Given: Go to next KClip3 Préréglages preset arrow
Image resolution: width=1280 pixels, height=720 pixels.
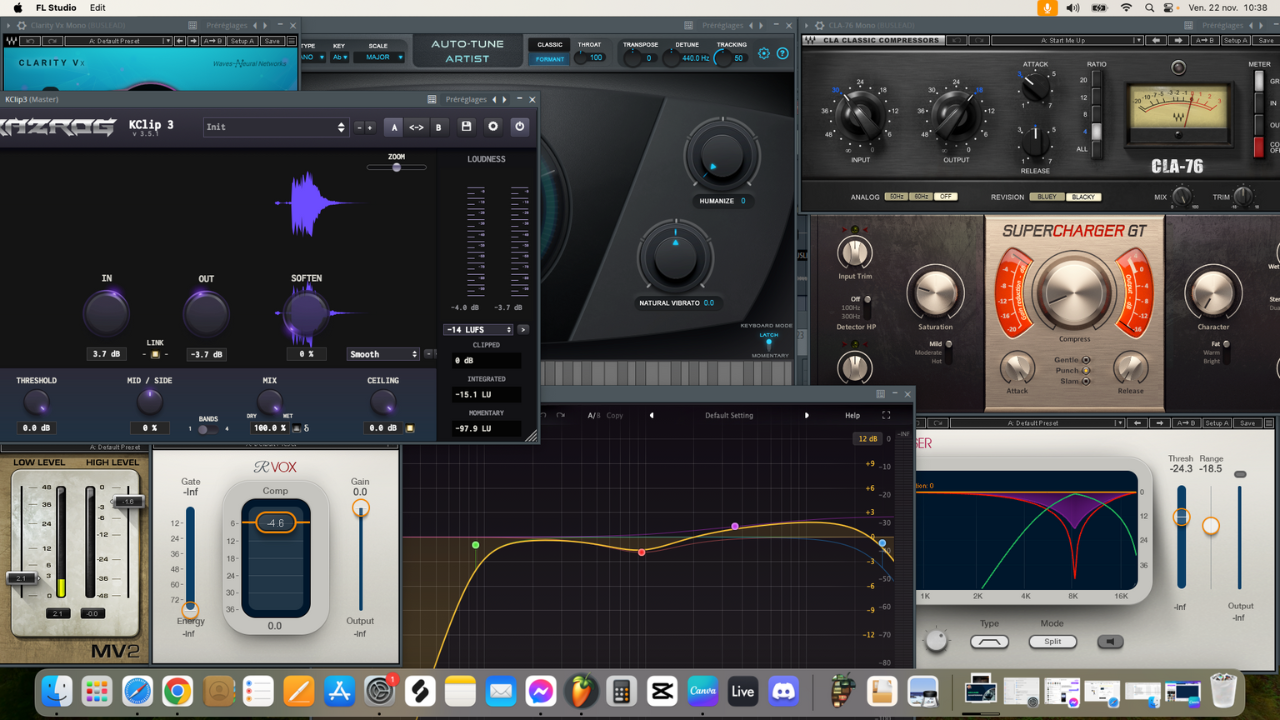Looking at the screenshot, I should tap(505, 99).
